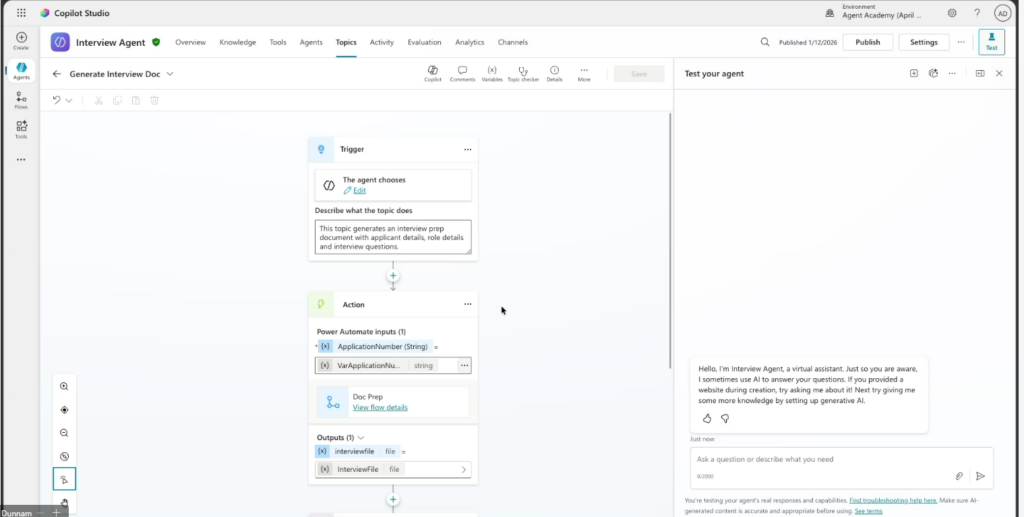Open Flows in the left sidebar
This screenshot has height=517, width=1024.
coord(21,99)
